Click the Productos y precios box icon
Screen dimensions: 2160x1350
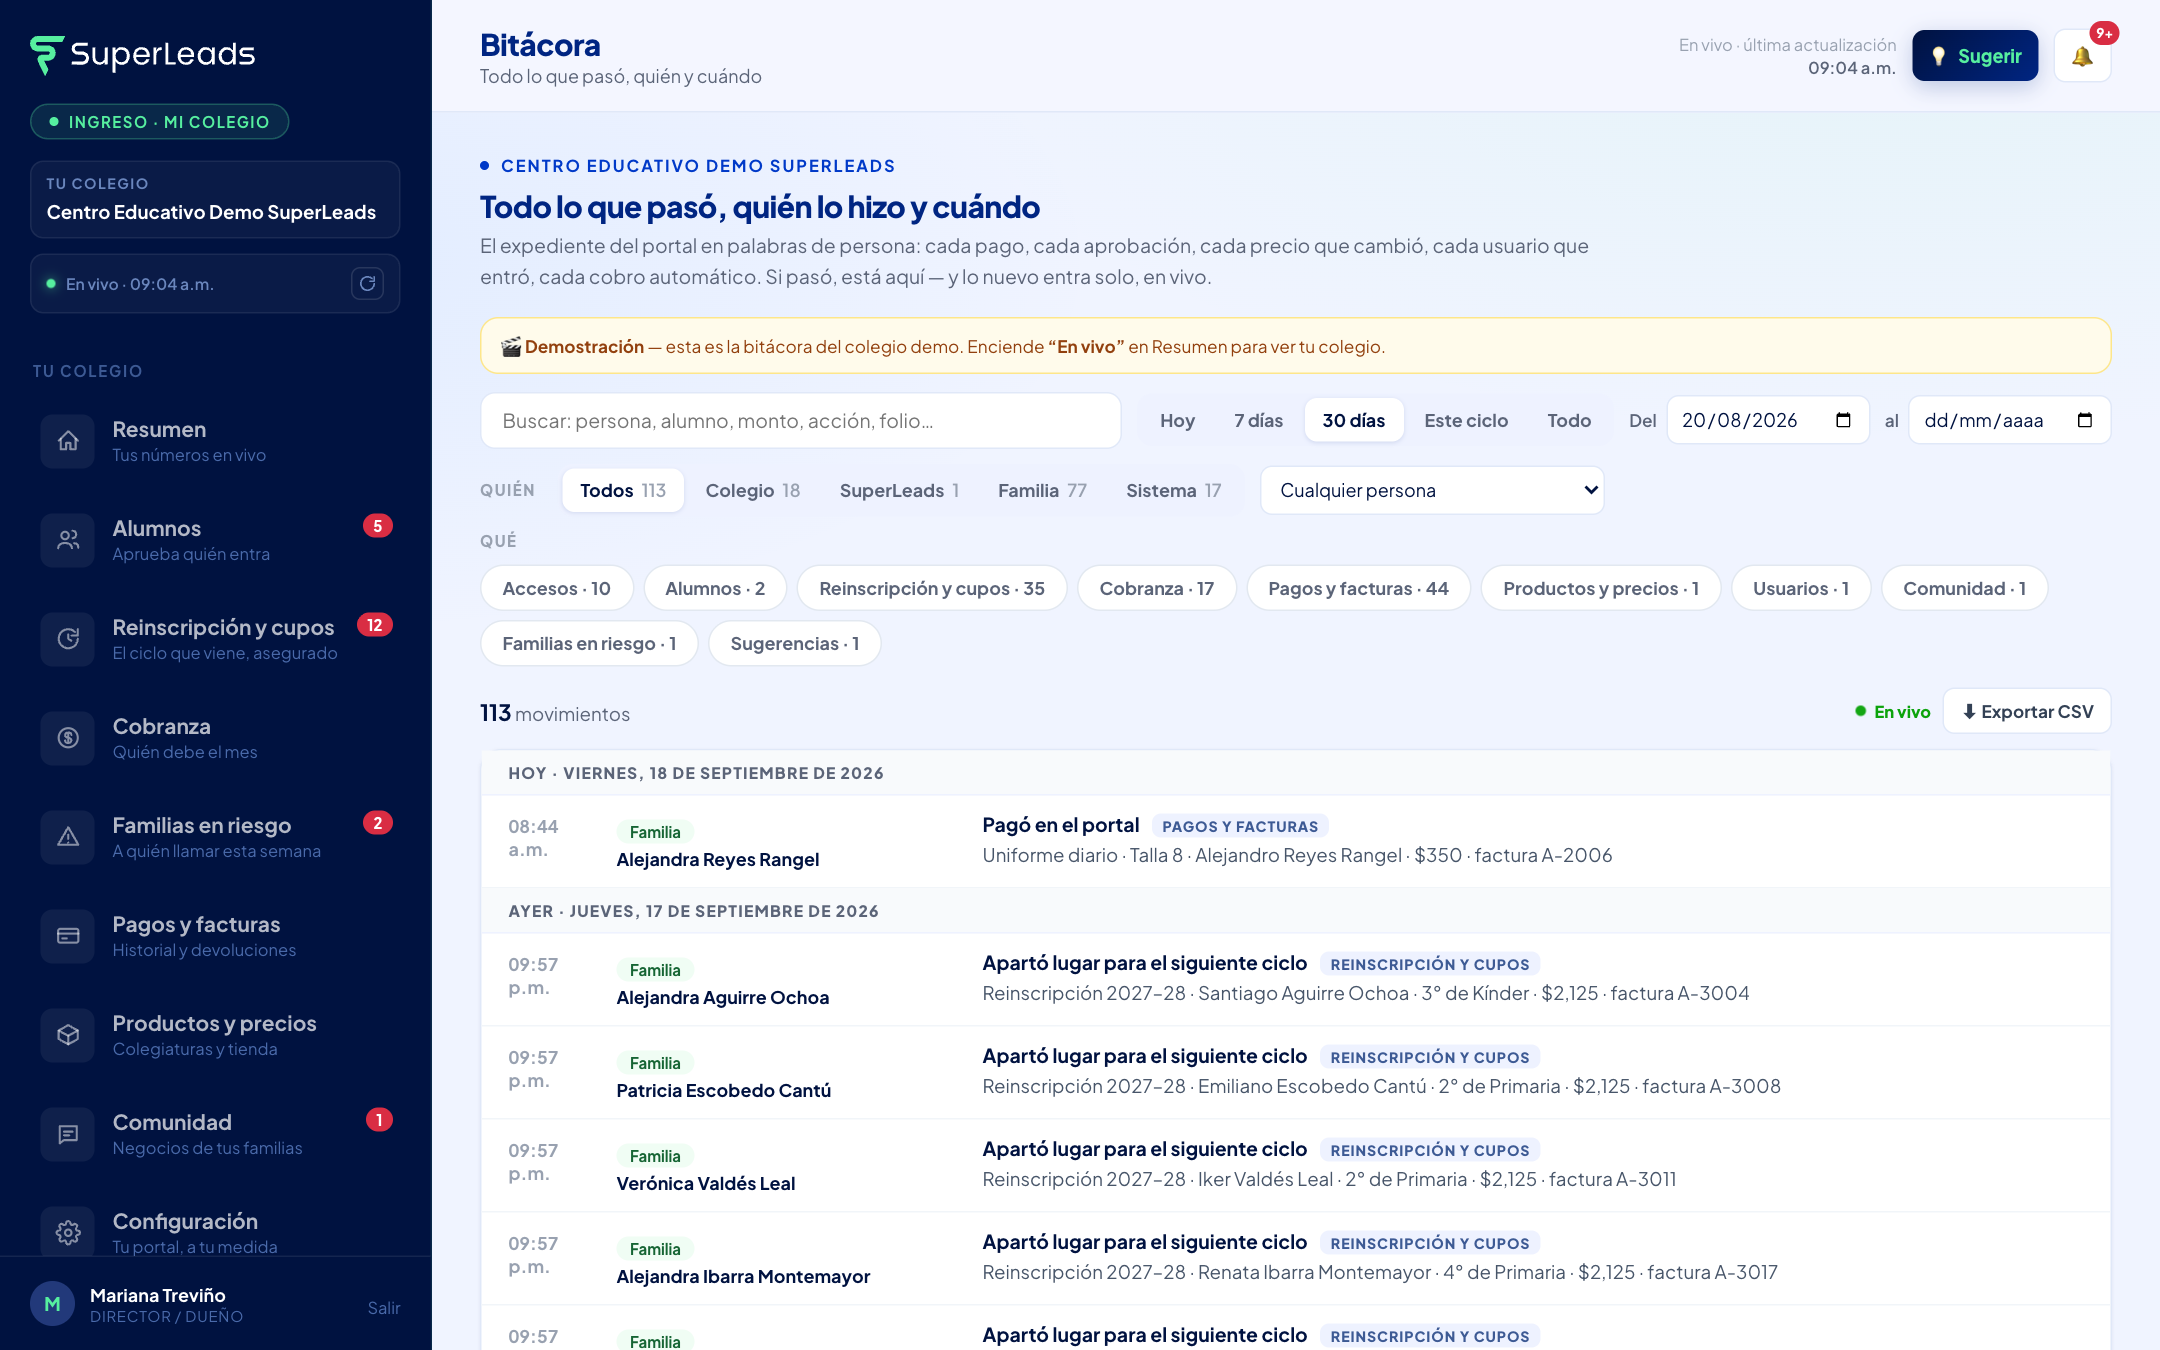[68, 1035]
